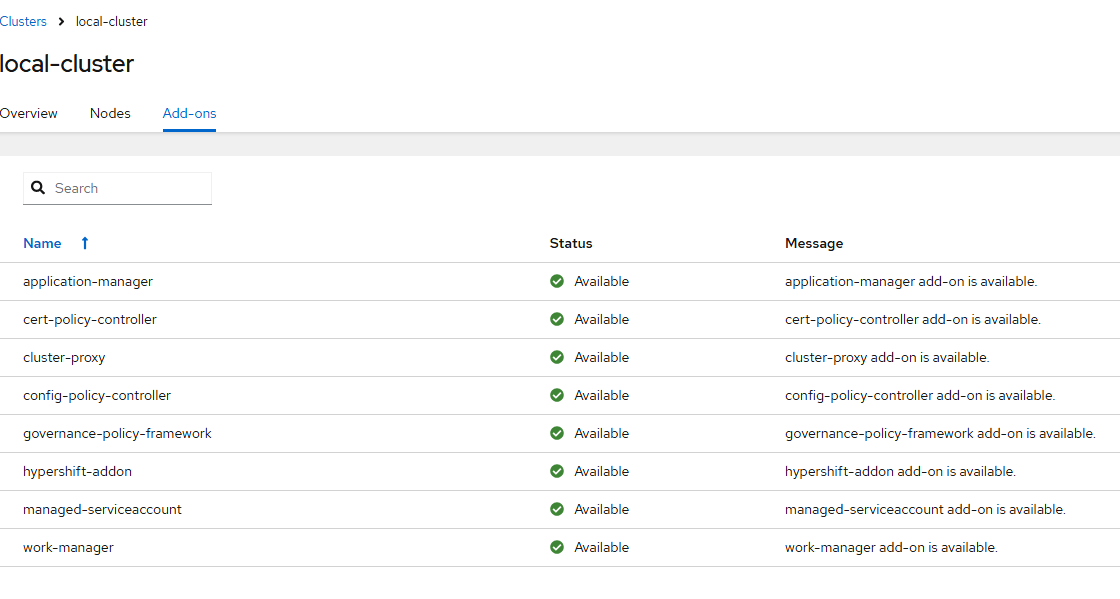Switch to the Nodes tab
This screenshot has height=599, width=1120.
pyautogui.click(x=110, y=113)
